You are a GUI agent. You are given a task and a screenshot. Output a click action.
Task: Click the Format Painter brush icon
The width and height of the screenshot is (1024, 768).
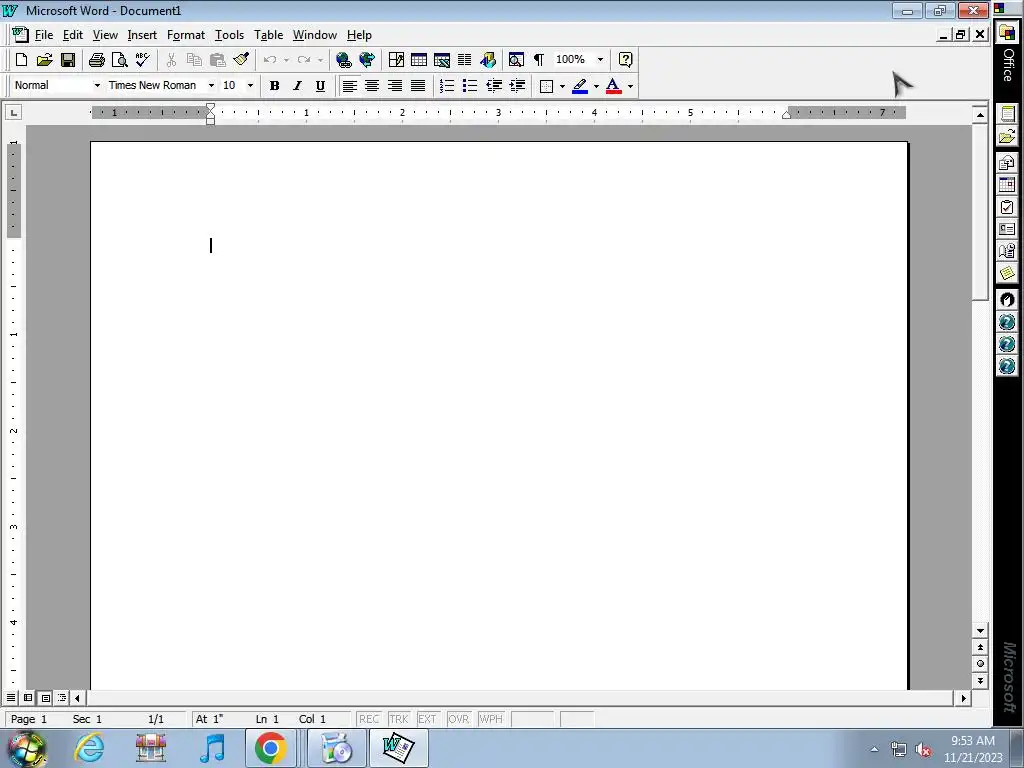(241, 60)
